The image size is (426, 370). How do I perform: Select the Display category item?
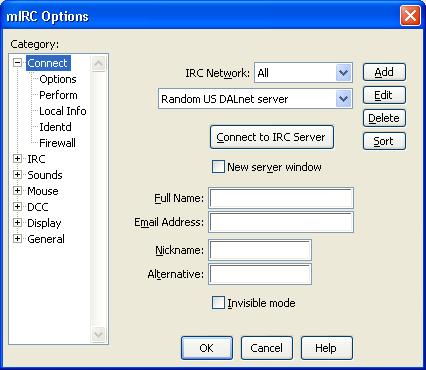44,223
